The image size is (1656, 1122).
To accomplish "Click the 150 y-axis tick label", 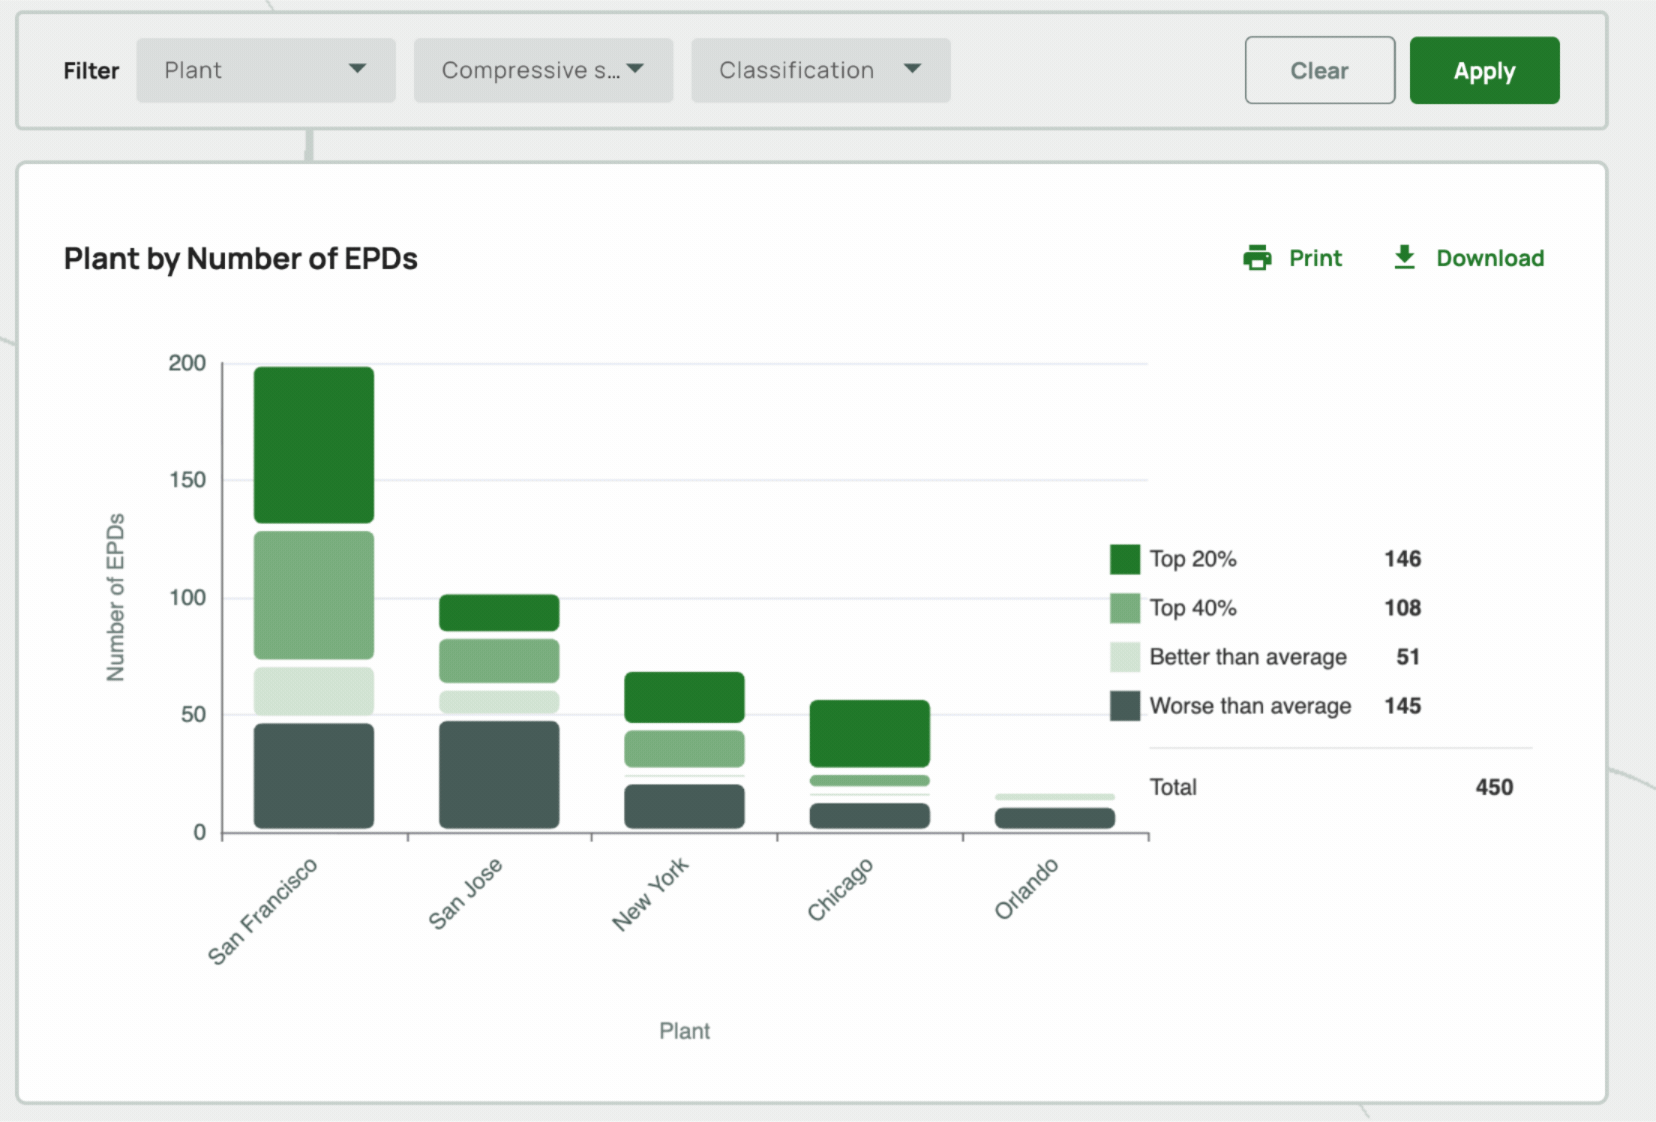I will [187, 480].
